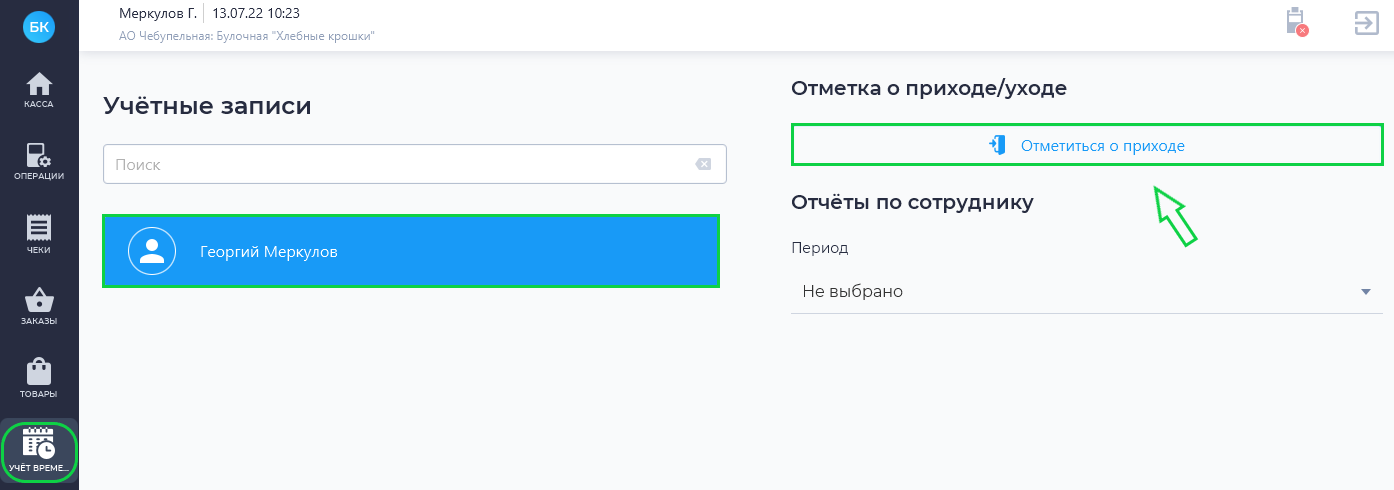
Task: Click the avatar icon beside Георгий Меркулов
Action: 152,252
